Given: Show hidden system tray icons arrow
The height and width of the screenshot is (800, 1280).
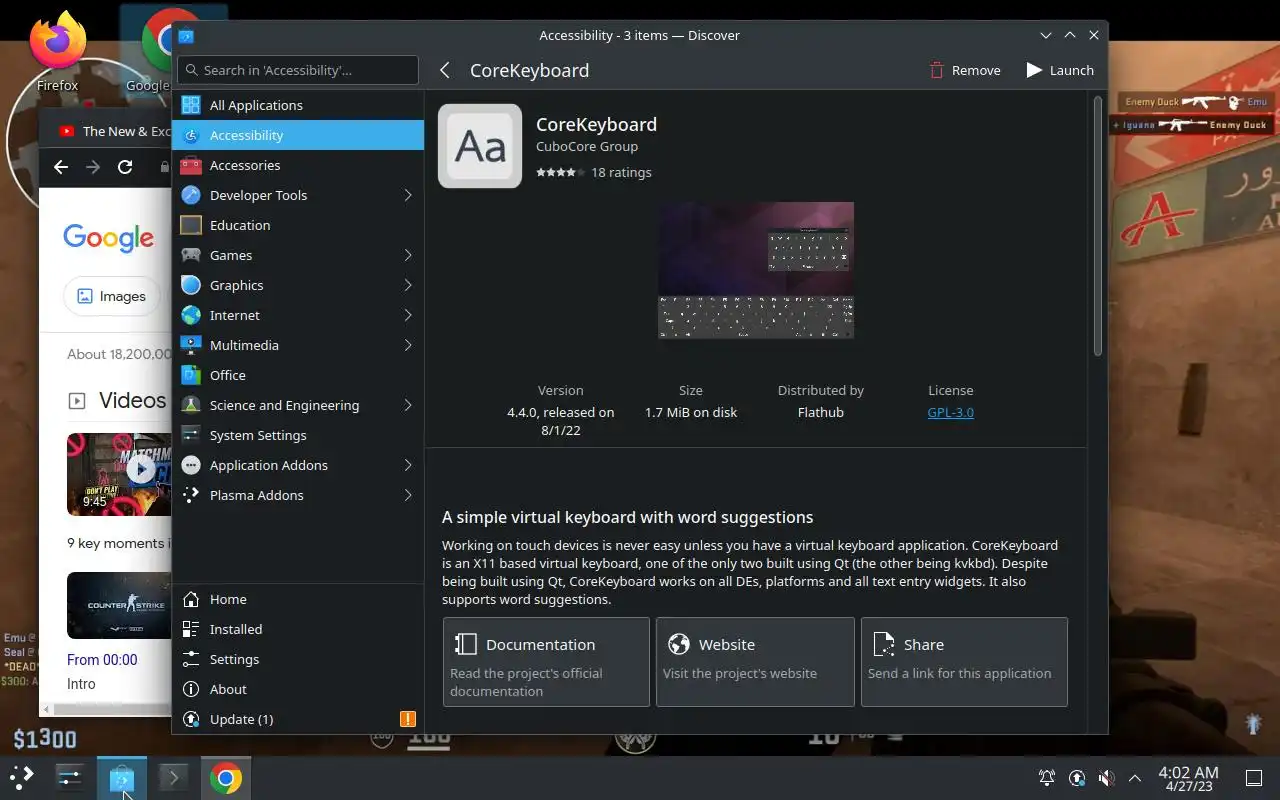Looking at the screenshot, I should [1135, 778].
